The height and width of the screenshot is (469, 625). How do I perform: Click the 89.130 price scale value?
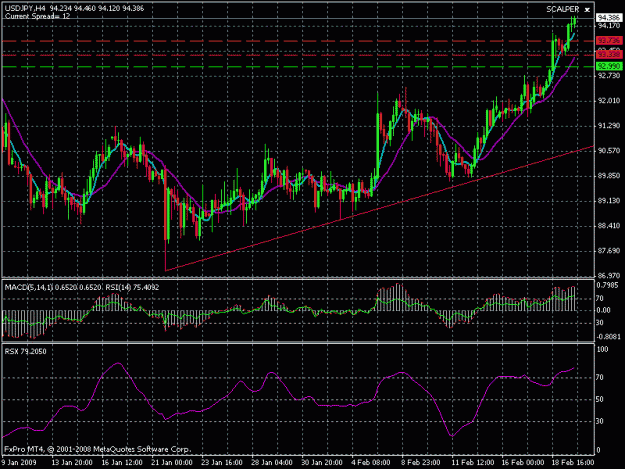pos(609,201)
